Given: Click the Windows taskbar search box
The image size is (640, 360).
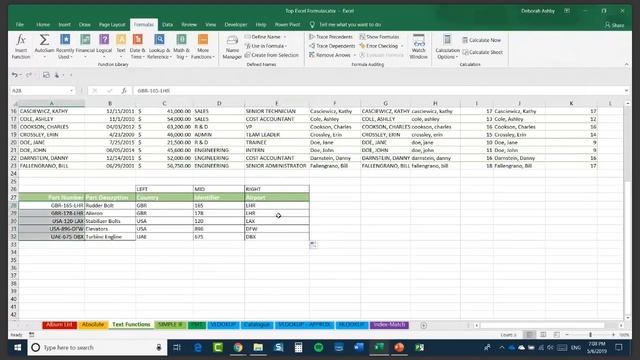Looking at the screenshot, I should click(98, 347).
